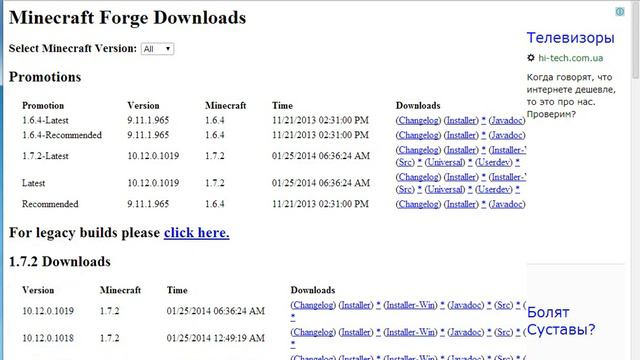Open Javadoc in the plain Recommended promotion row

(507, 204)
